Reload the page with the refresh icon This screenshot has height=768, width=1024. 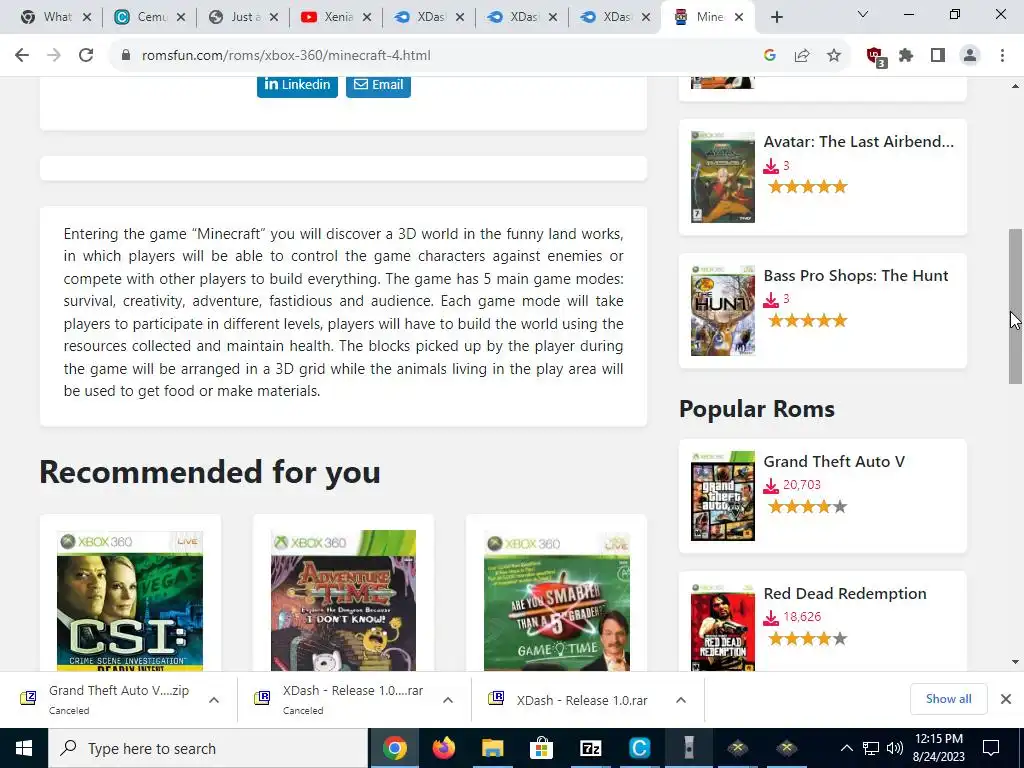coord(86,56)
